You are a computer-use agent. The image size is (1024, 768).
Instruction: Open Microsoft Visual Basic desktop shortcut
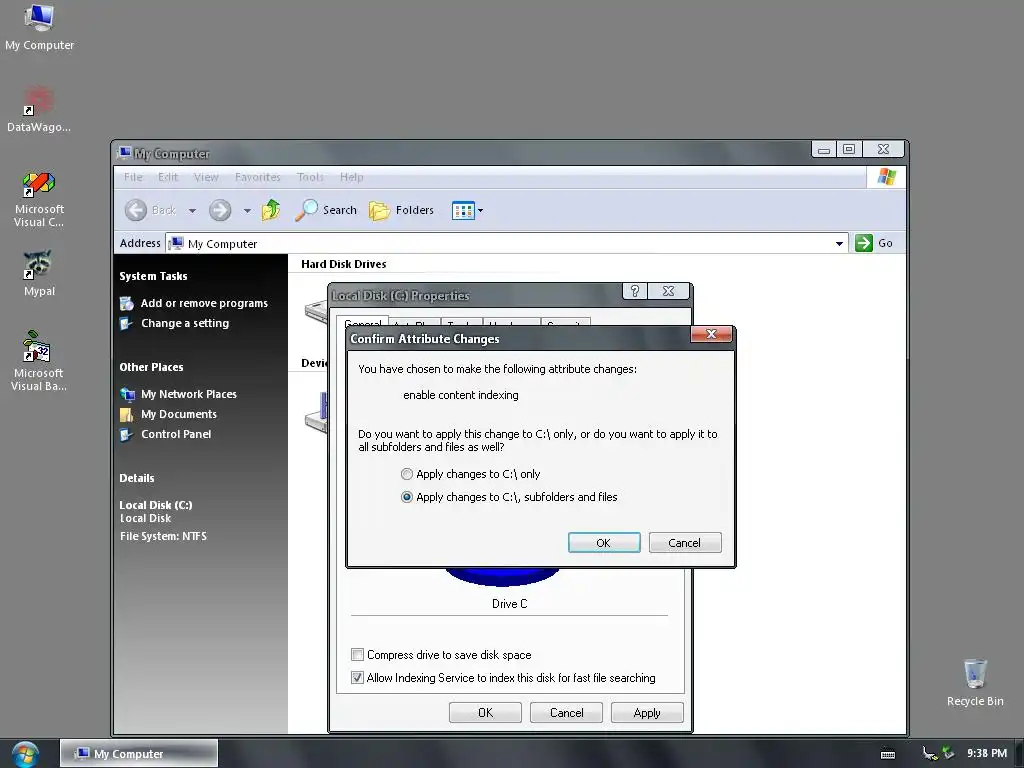(x=39, y=361)
